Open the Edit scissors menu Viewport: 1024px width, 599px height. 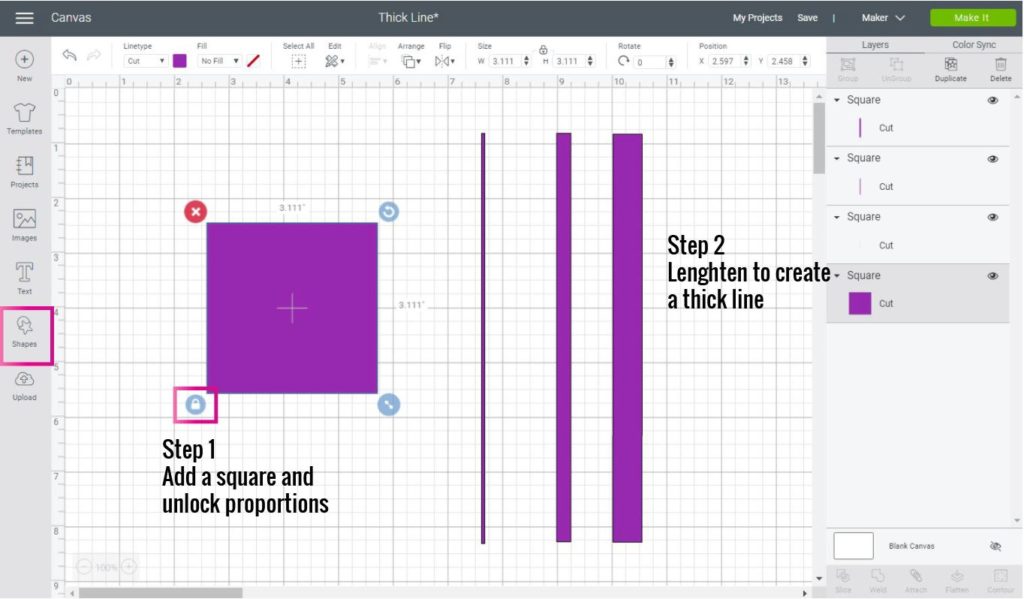tap(334, 61)
